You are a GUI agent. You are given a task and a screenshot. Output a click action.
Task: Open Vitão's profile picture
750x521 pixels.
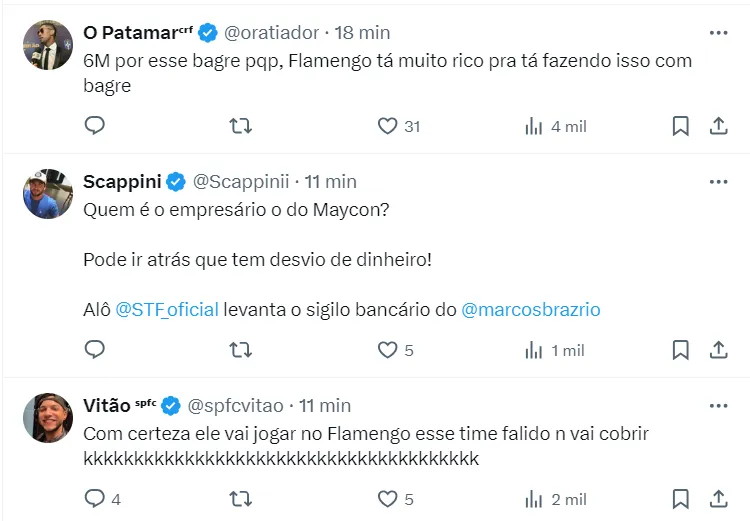coord(47,418)
